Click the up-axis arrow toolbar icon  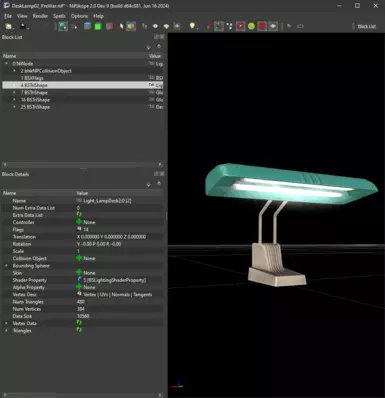(x=144, y=26)
